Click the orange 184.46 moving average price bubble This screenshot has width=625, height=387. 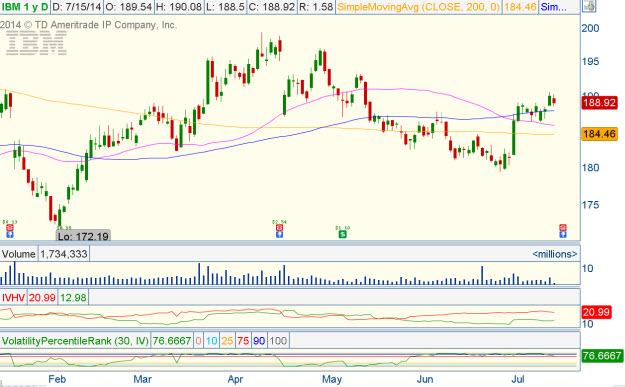tap(599, 134)
